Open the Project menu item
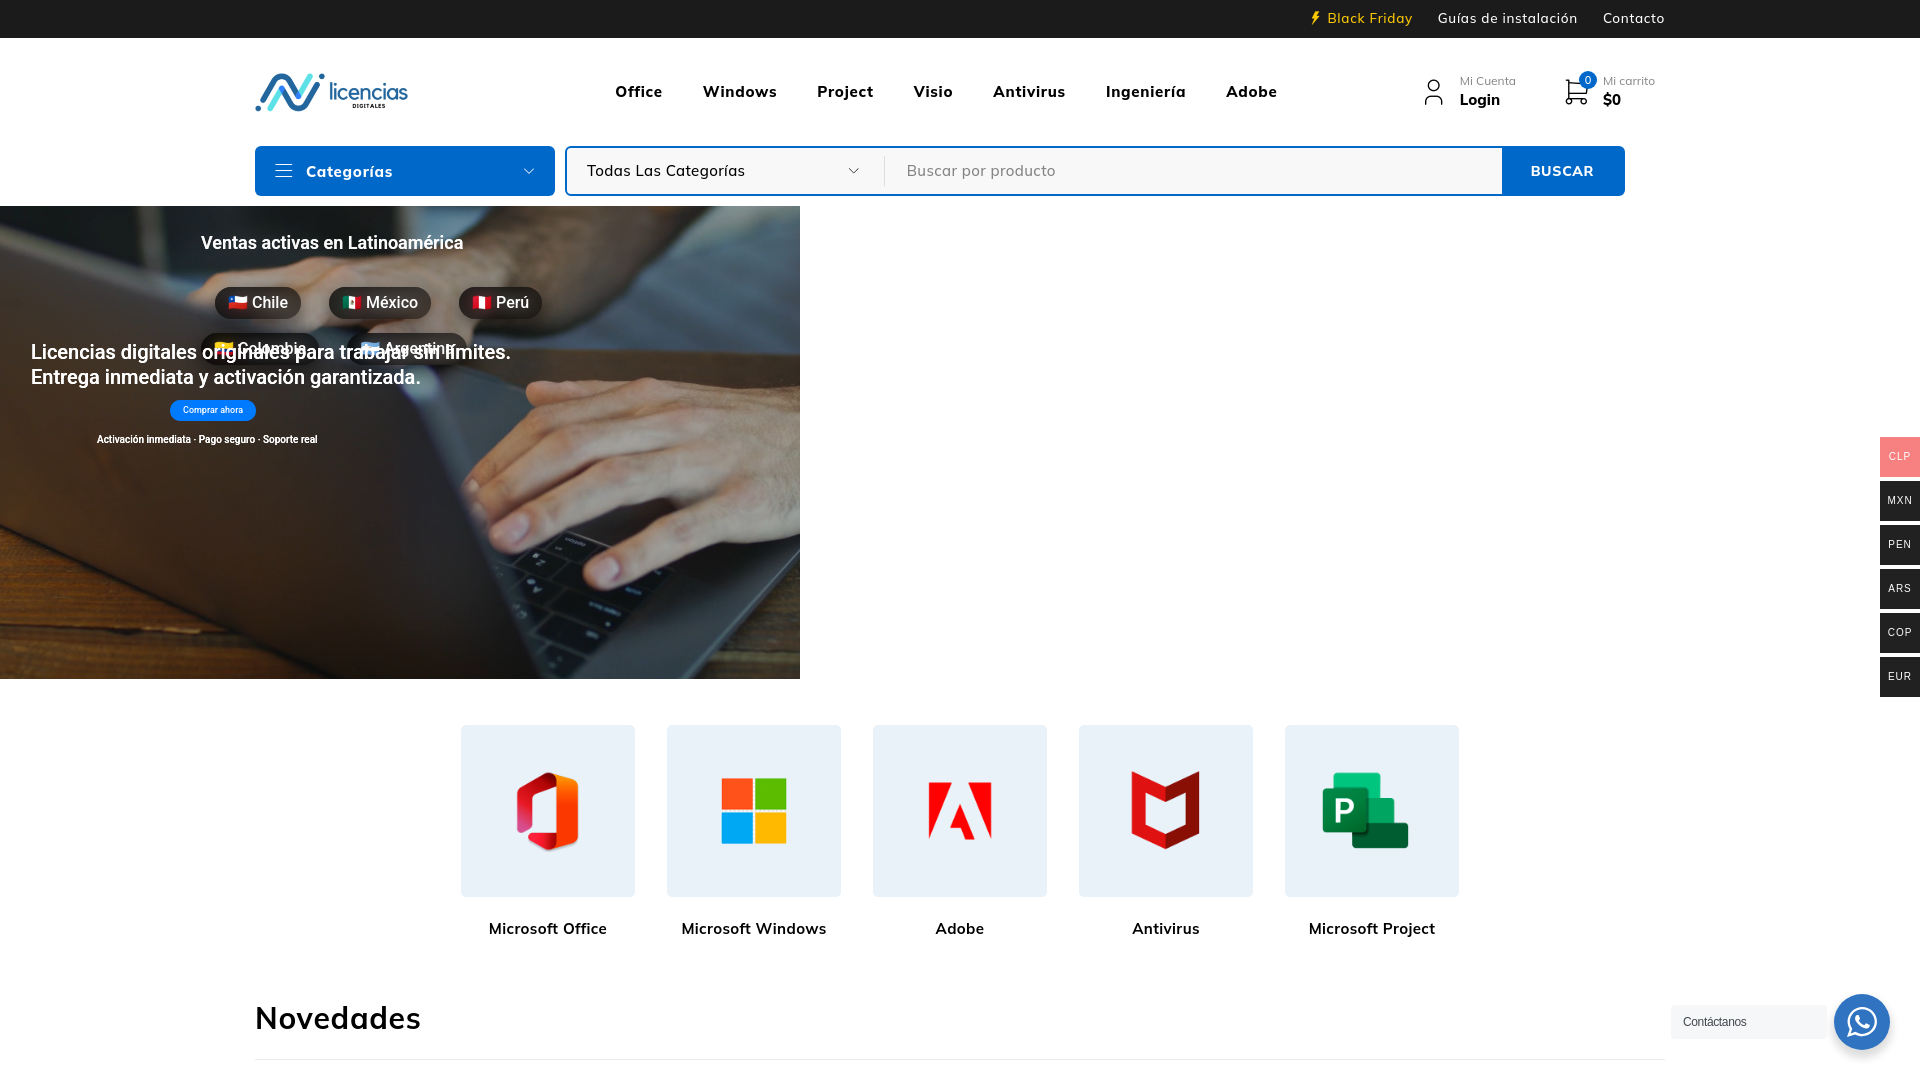1920x1080 pixels. pyautogui.click(x=845, y=92)
